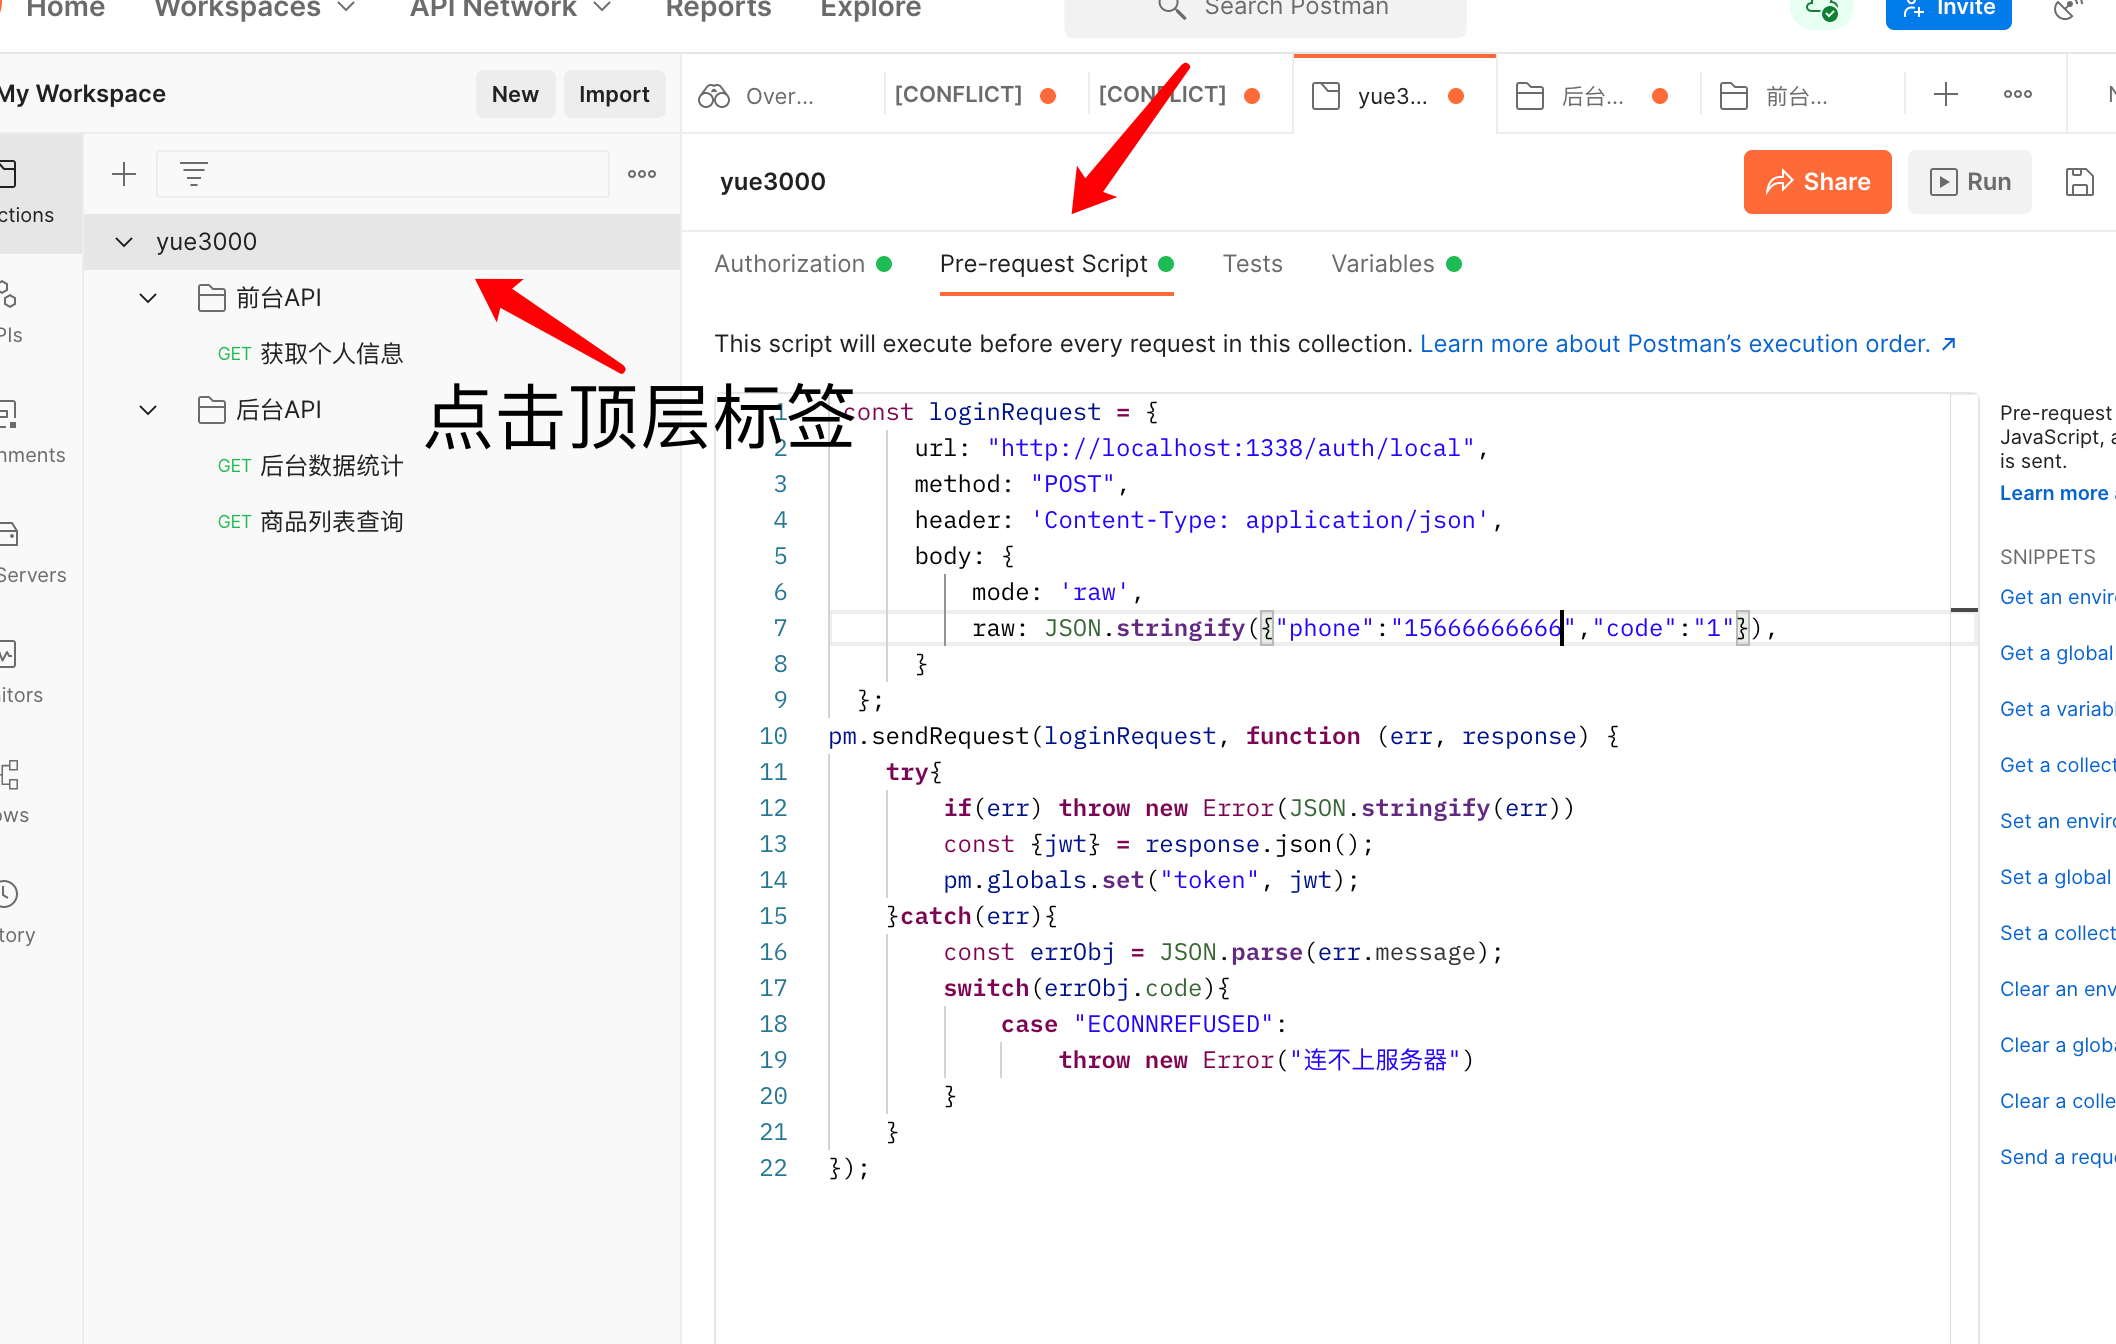
Task: Click the save icon next to Run
Action: point(2079,182)
